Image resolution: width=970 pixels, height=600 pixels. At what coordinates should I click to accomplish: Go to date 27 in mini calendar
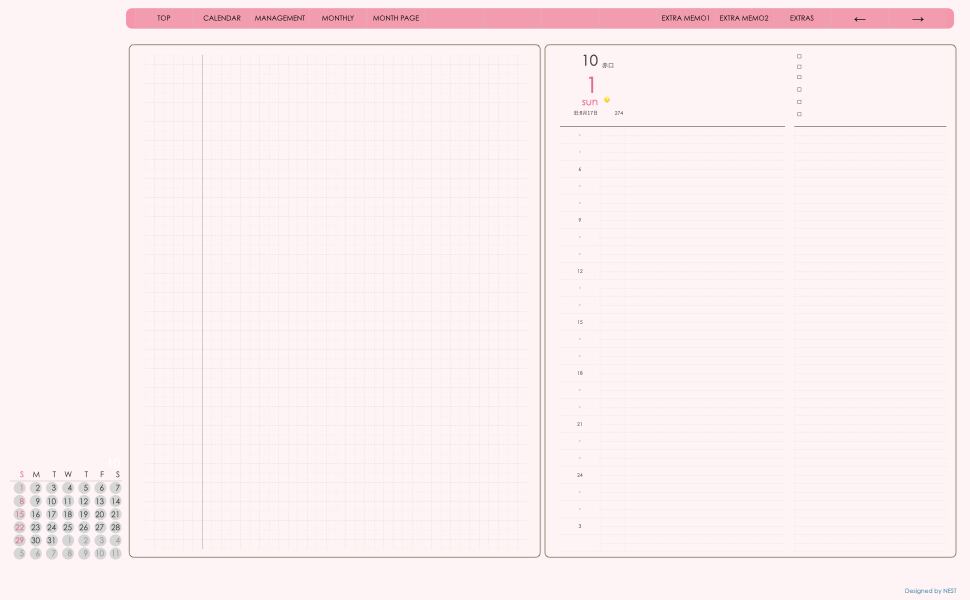[x=100, y=527]
